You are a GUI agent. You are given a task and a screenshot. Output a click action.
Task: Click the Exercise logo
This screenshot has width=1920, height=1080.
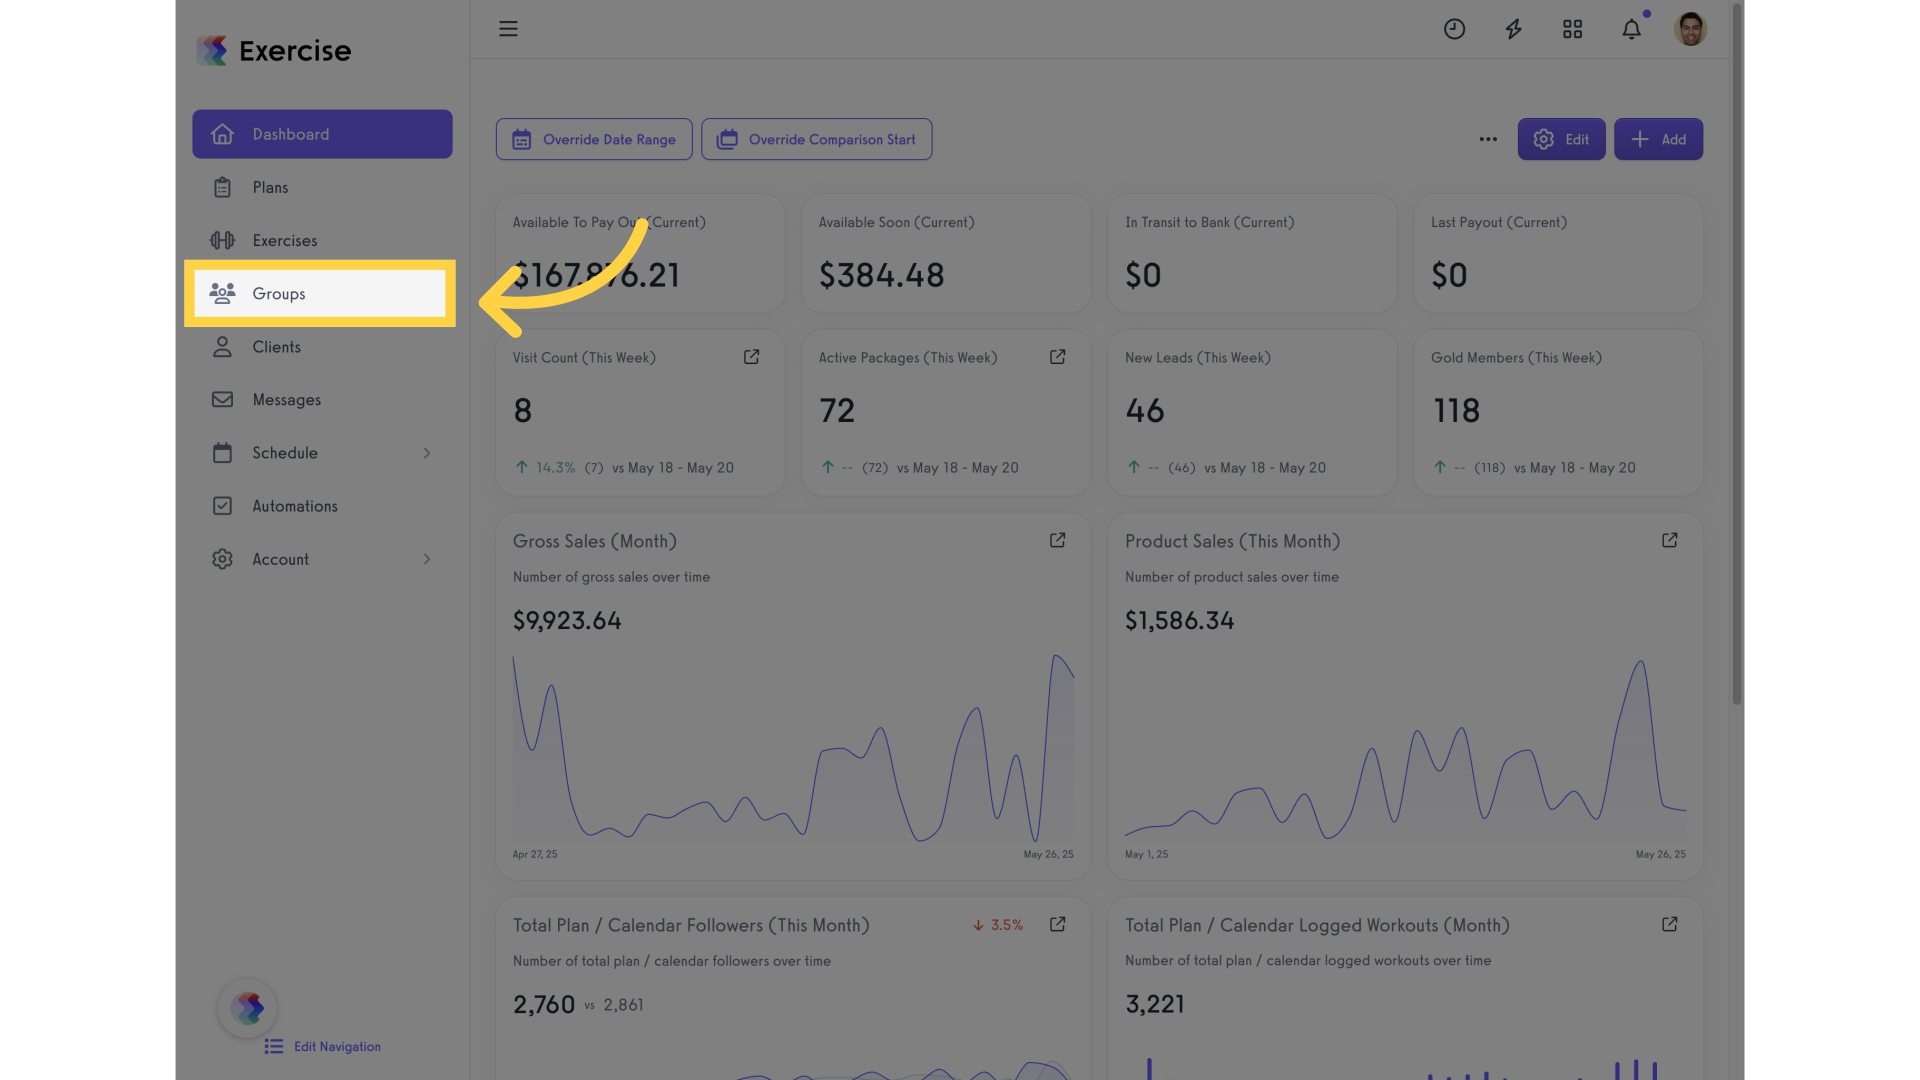[x=273, y=50]
